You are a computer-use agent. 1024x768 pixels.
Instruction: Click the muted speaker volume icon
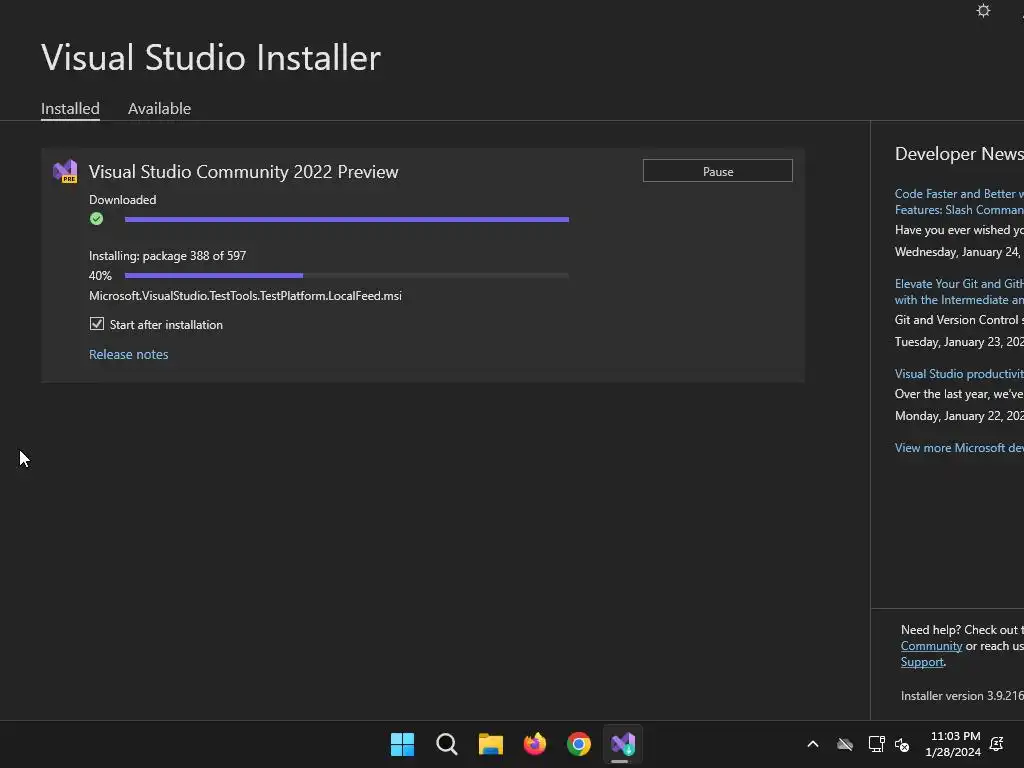tap(902, 744)
